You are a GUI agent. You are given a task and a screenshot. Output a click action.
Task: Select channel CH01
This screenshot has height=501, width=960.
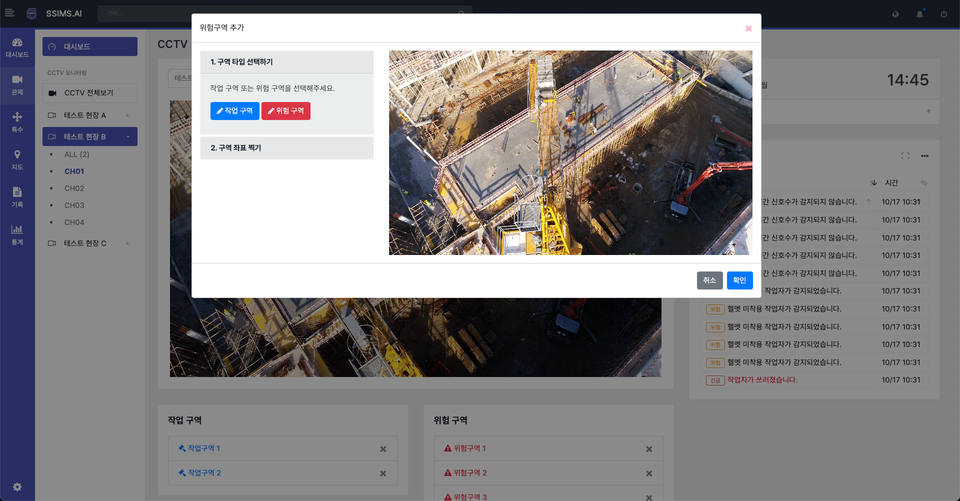pyautogui.click(x=74, y=171)
